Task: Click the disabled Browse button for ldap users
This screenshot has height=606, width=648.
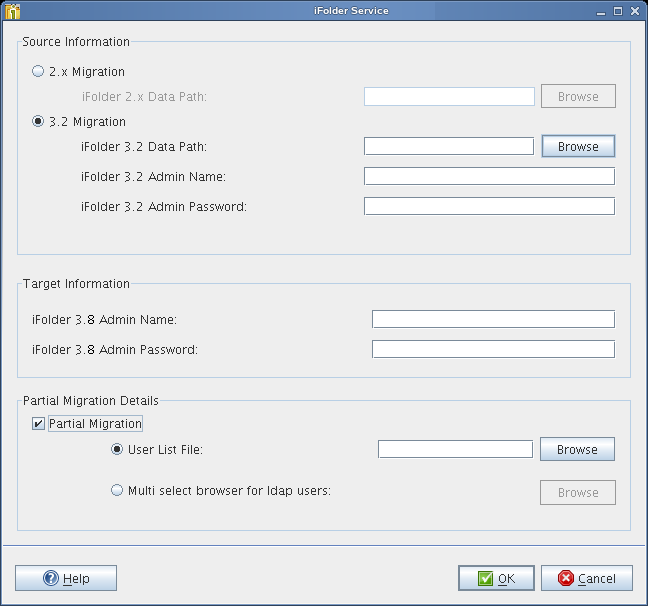Action: [578, 492]
